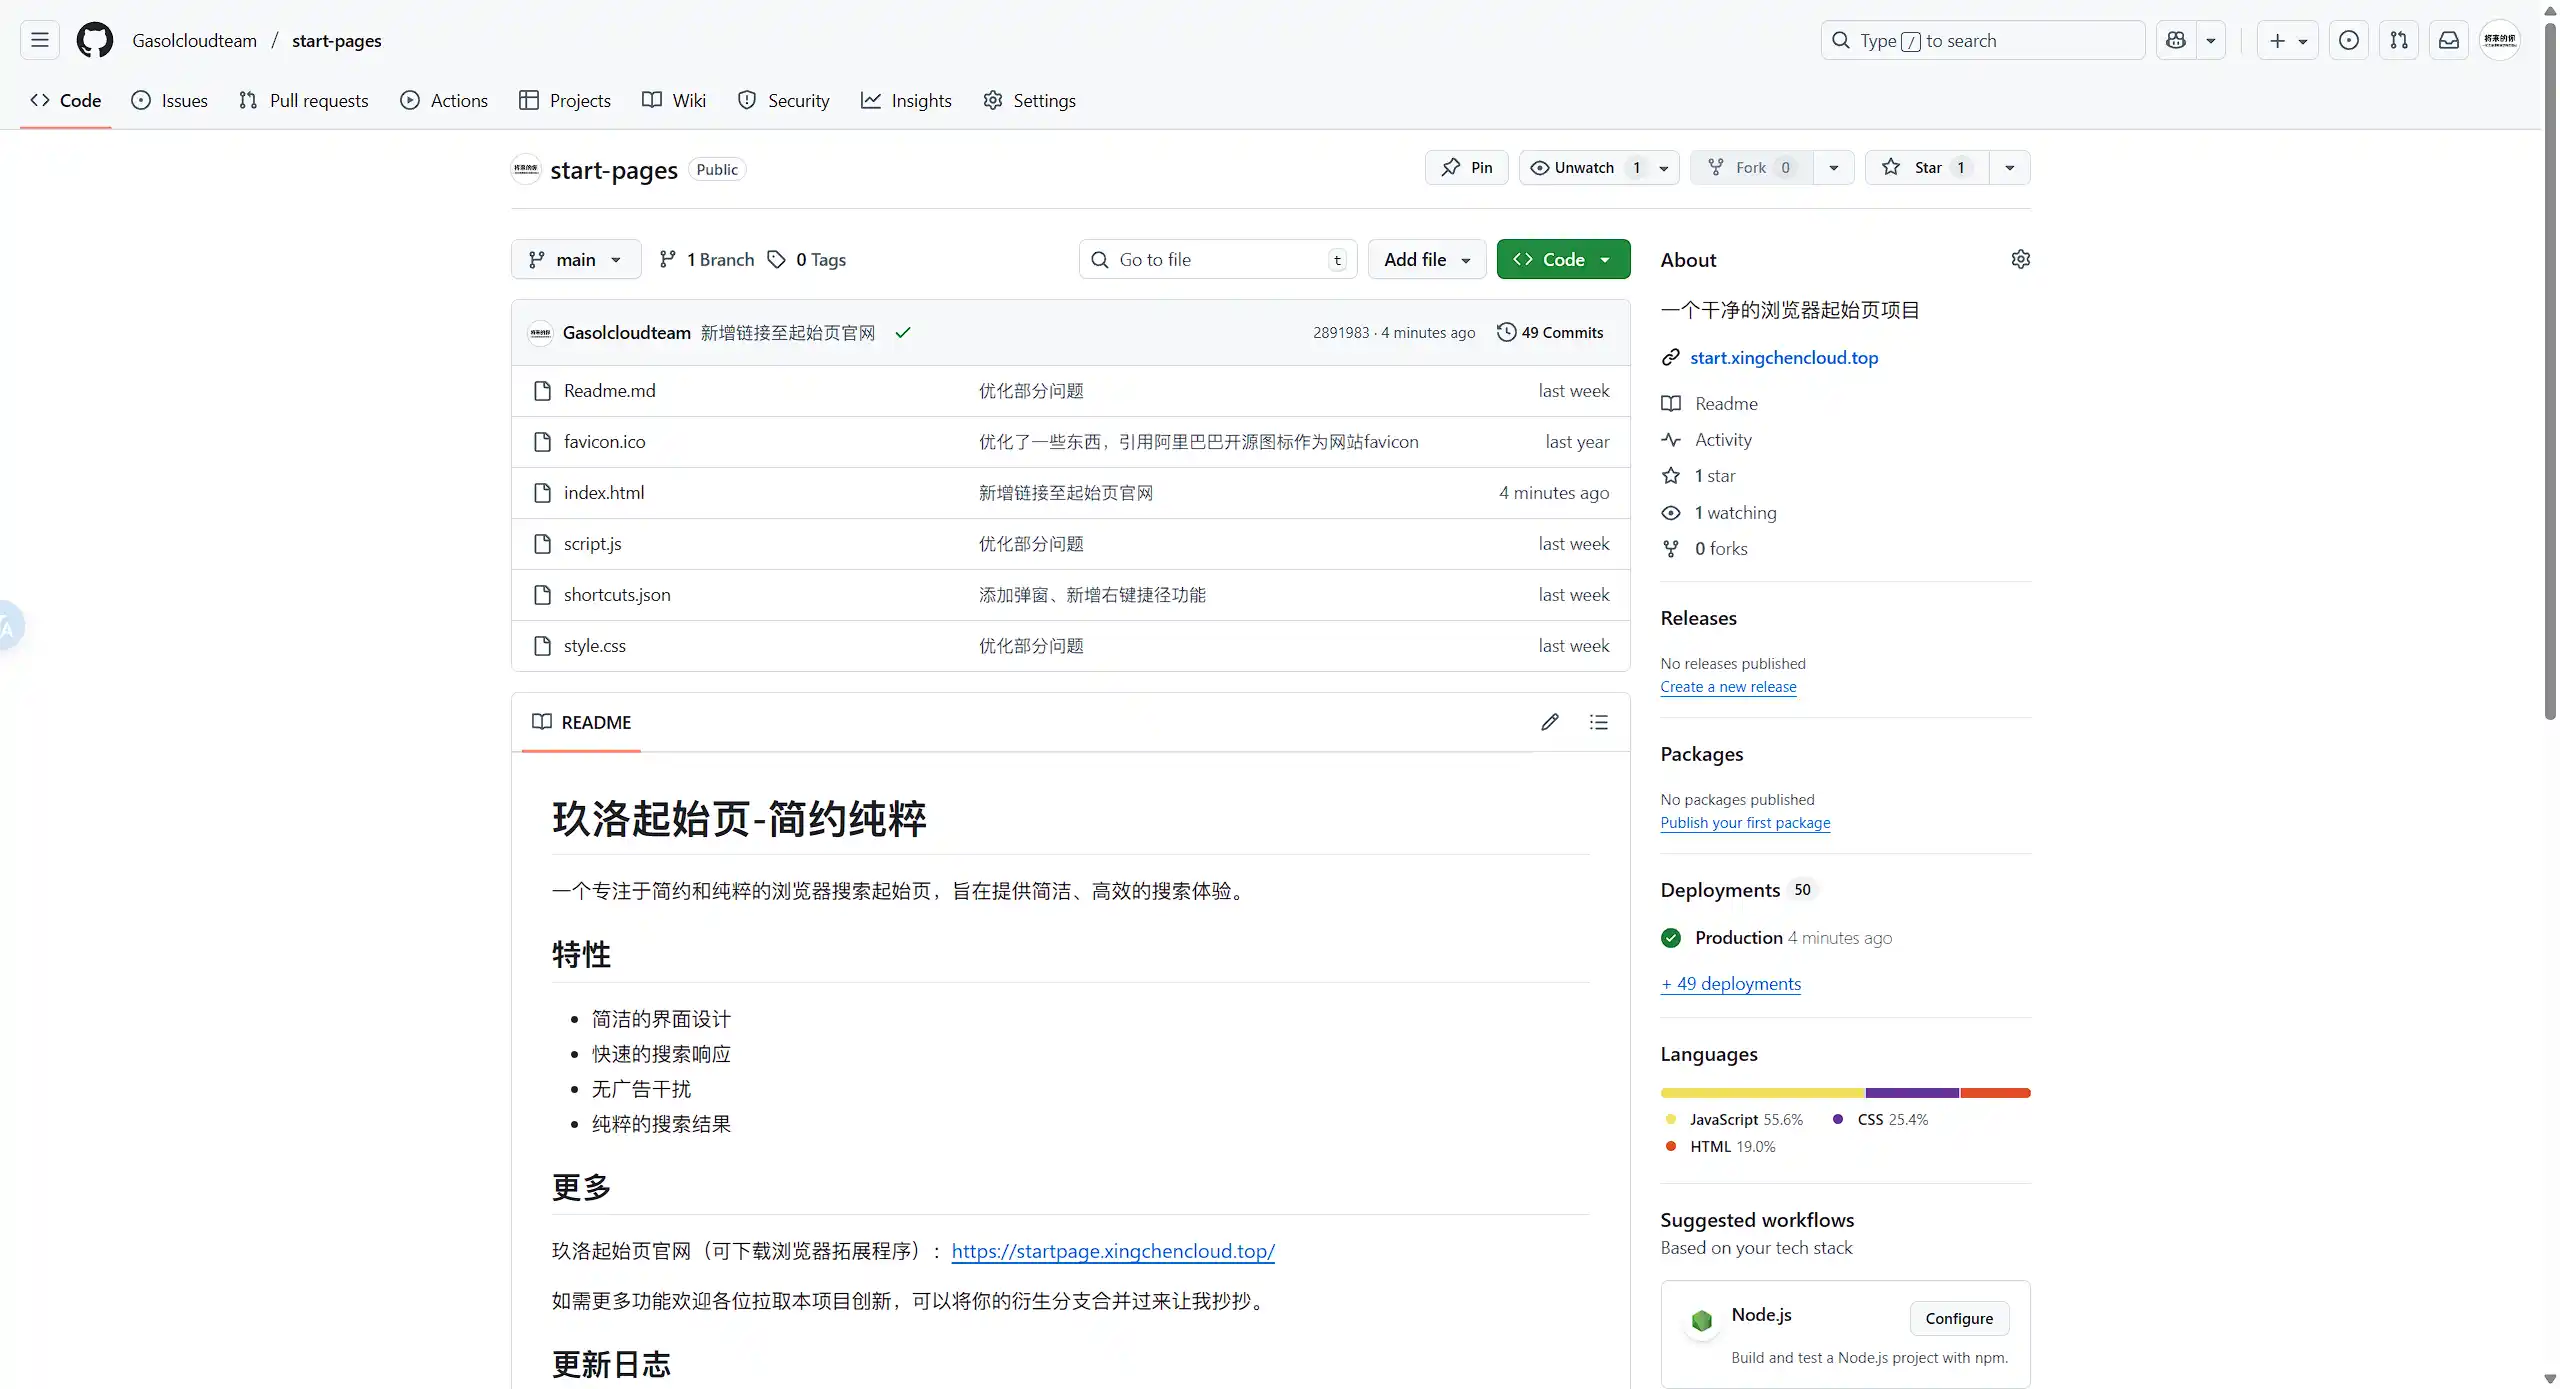Open the hamburger navigation menu
The height and width of the screenshot is (1389, 2560).
[x=40, y=40]
